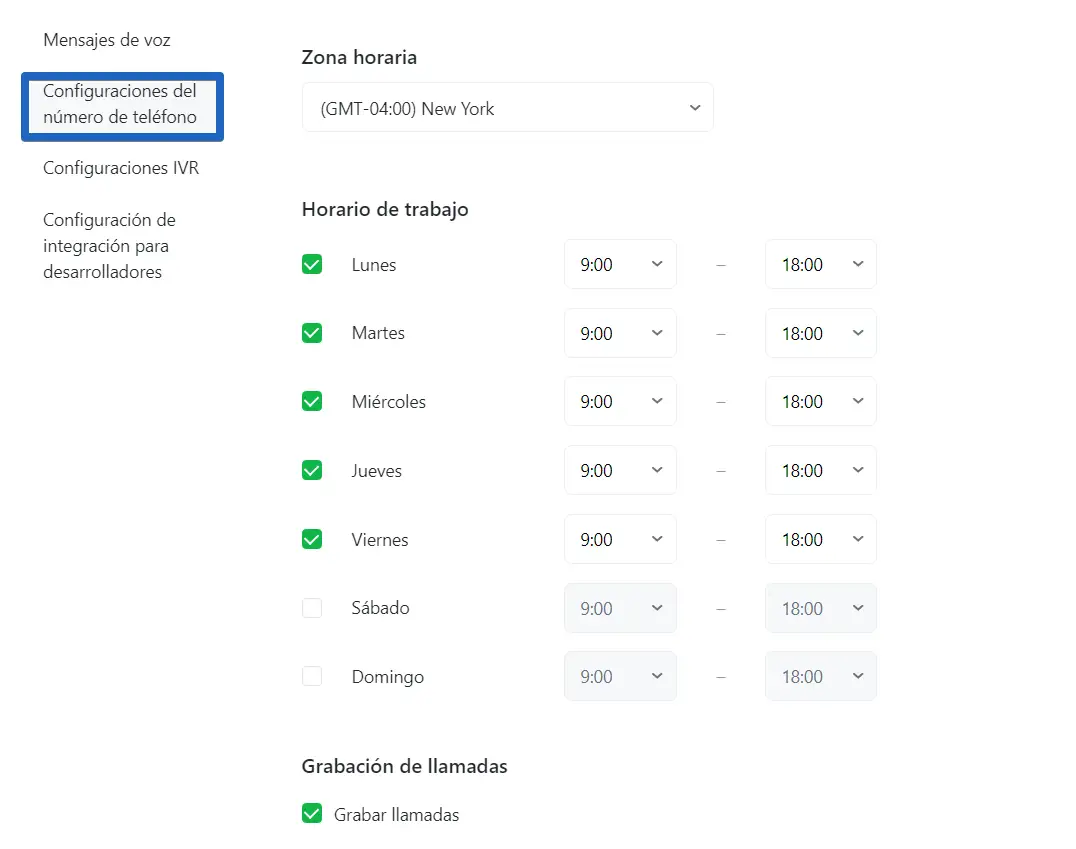Screen dimensions: 1076x849
Task: Disable Martes working day
Action: pyautogui.click(x=312, y=333)
